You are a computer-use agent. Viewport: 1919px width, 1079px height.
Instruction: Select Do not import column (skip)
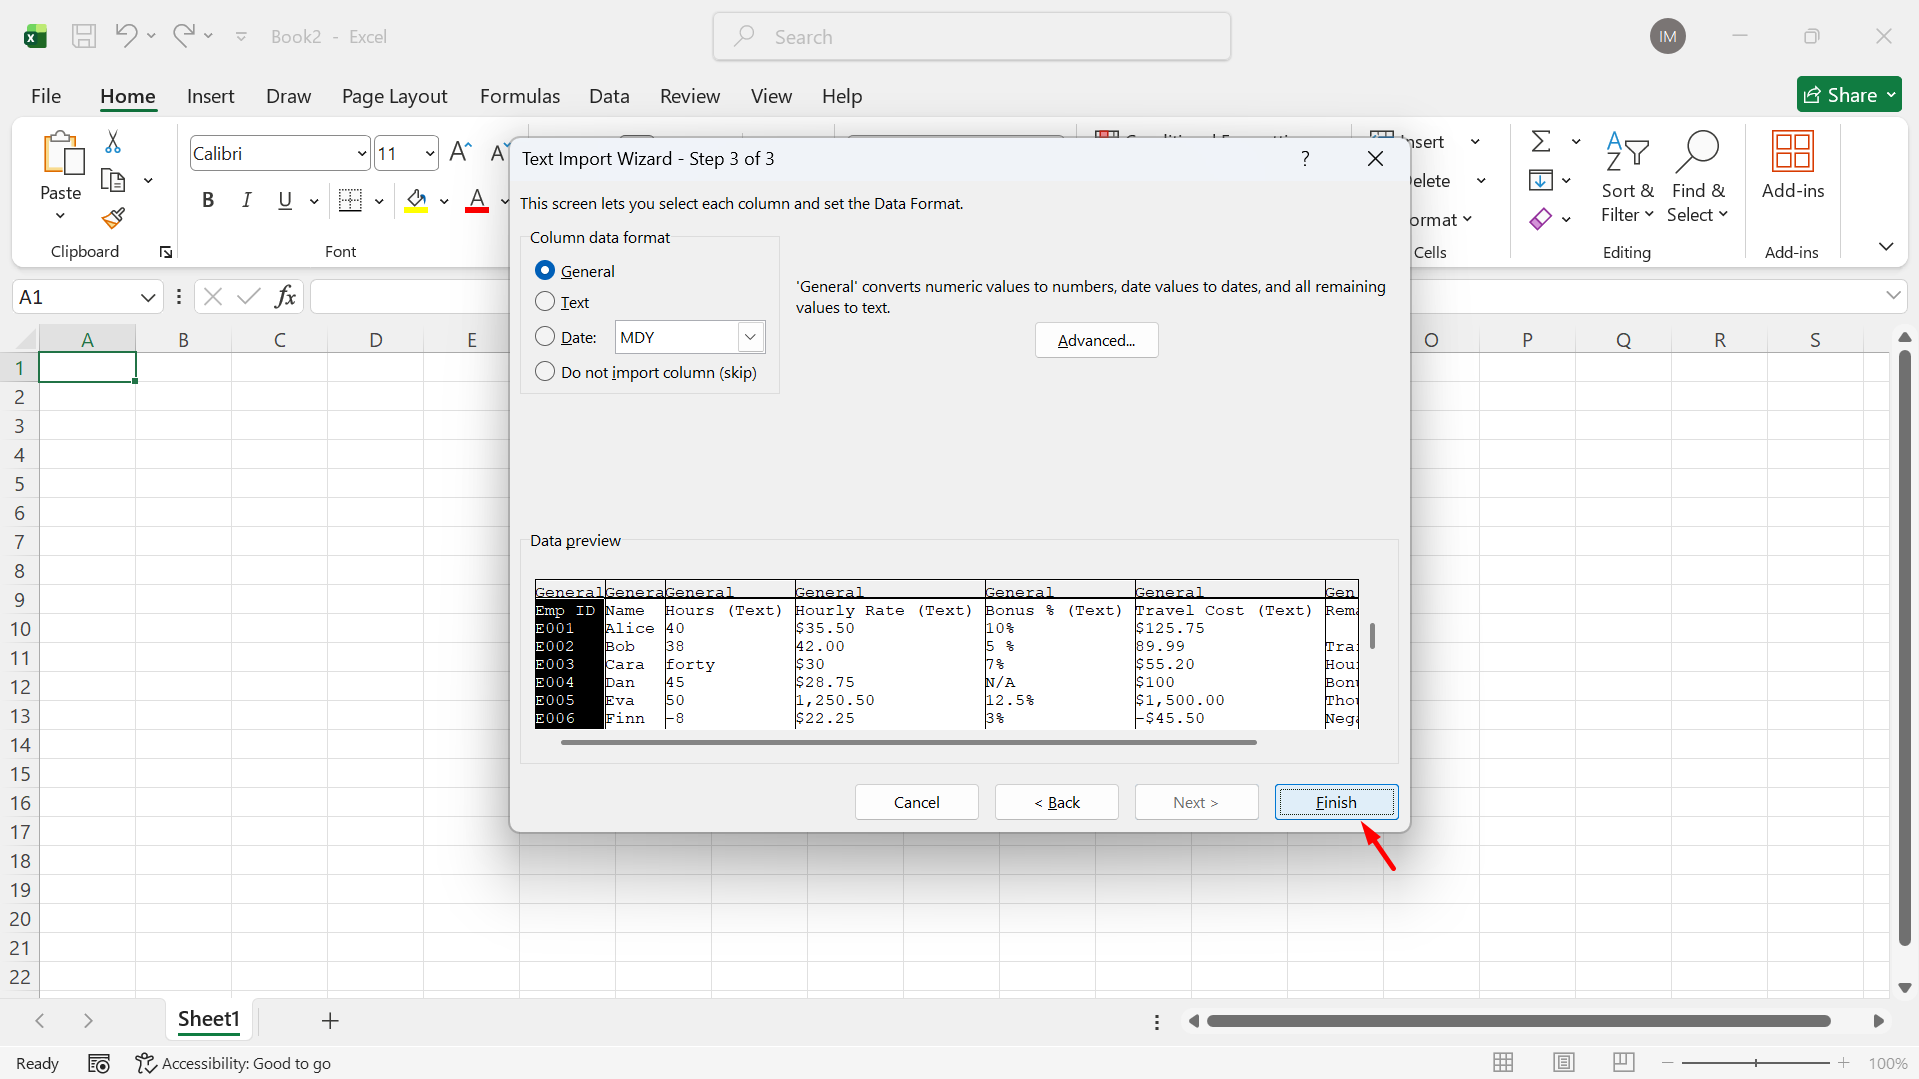tap(545, 372)
